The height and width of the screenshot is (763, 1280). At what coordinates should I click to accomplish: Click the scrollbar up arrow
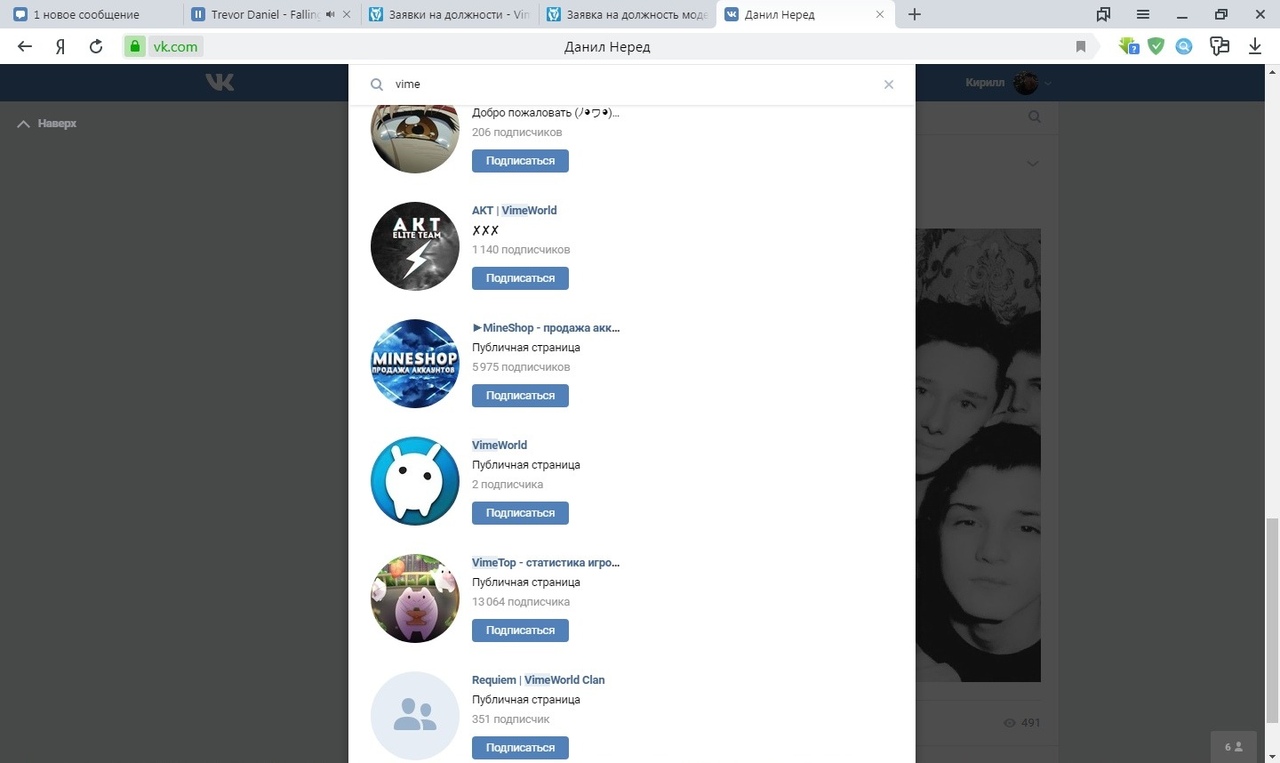pos(1272,72)
